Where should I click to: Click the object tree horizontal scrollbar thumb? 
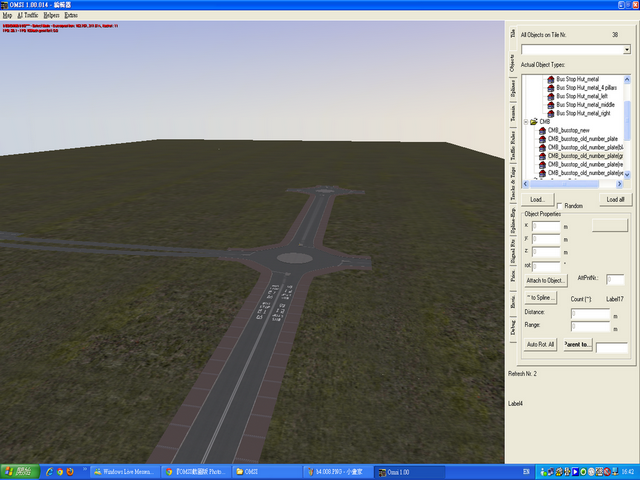coord(564,184)
